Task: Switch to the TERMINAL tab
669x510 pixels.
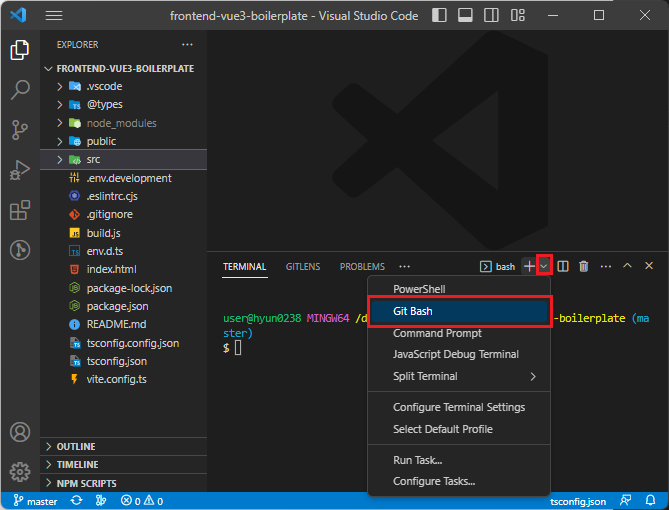Action: [x=244, y=267]
